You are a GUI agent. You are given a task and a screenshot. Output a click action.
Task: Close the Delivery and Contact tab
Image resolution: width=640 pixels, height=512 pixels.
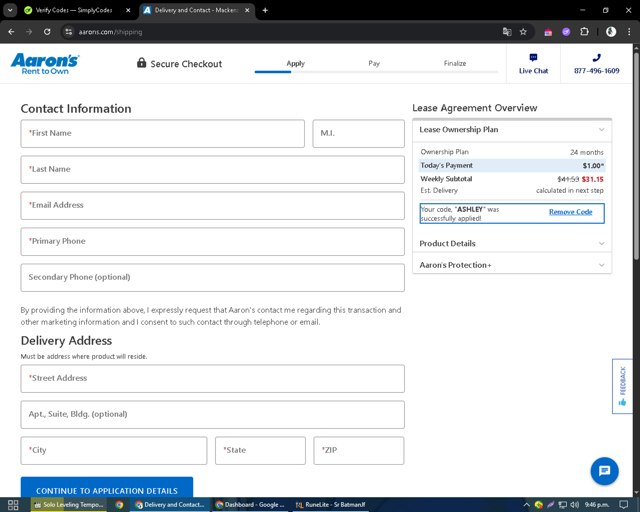tap(247, 10)
